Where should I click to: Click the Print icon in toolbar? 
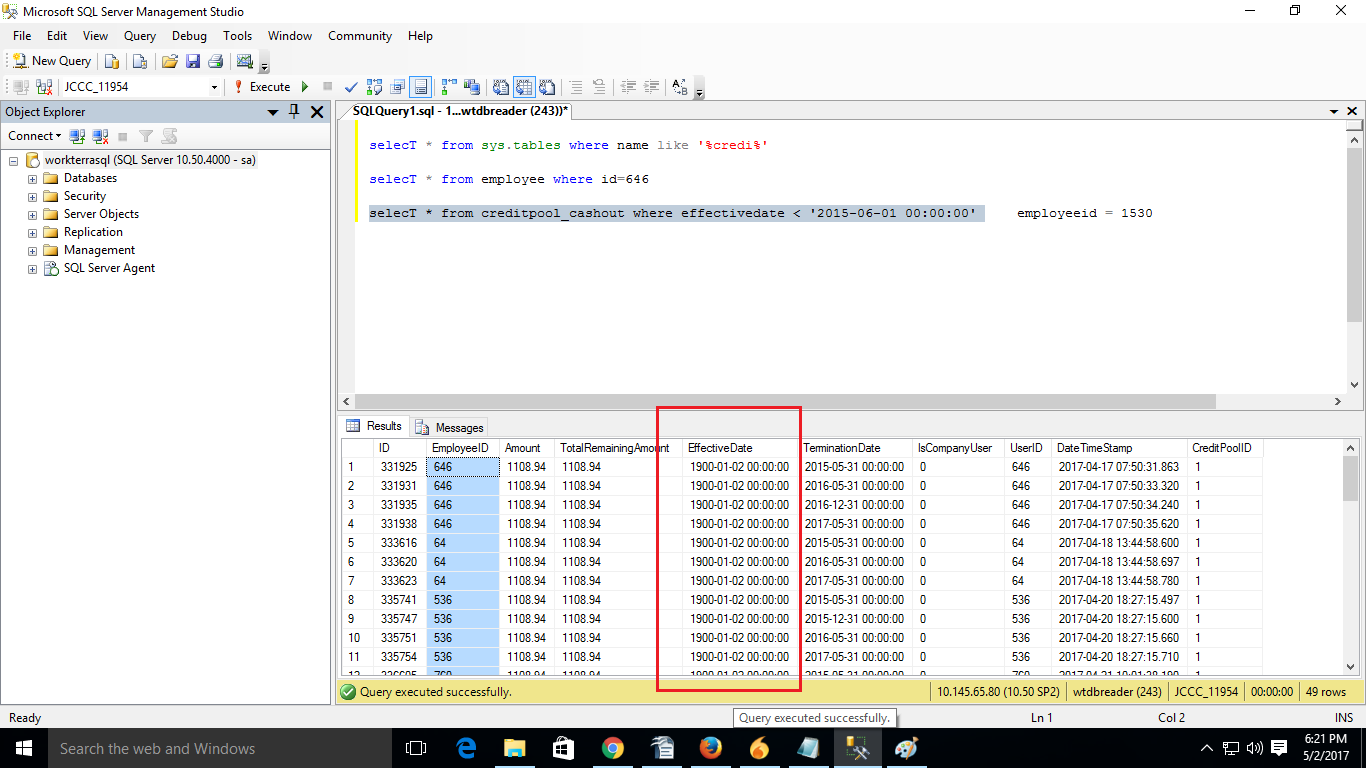click(215, 61)
